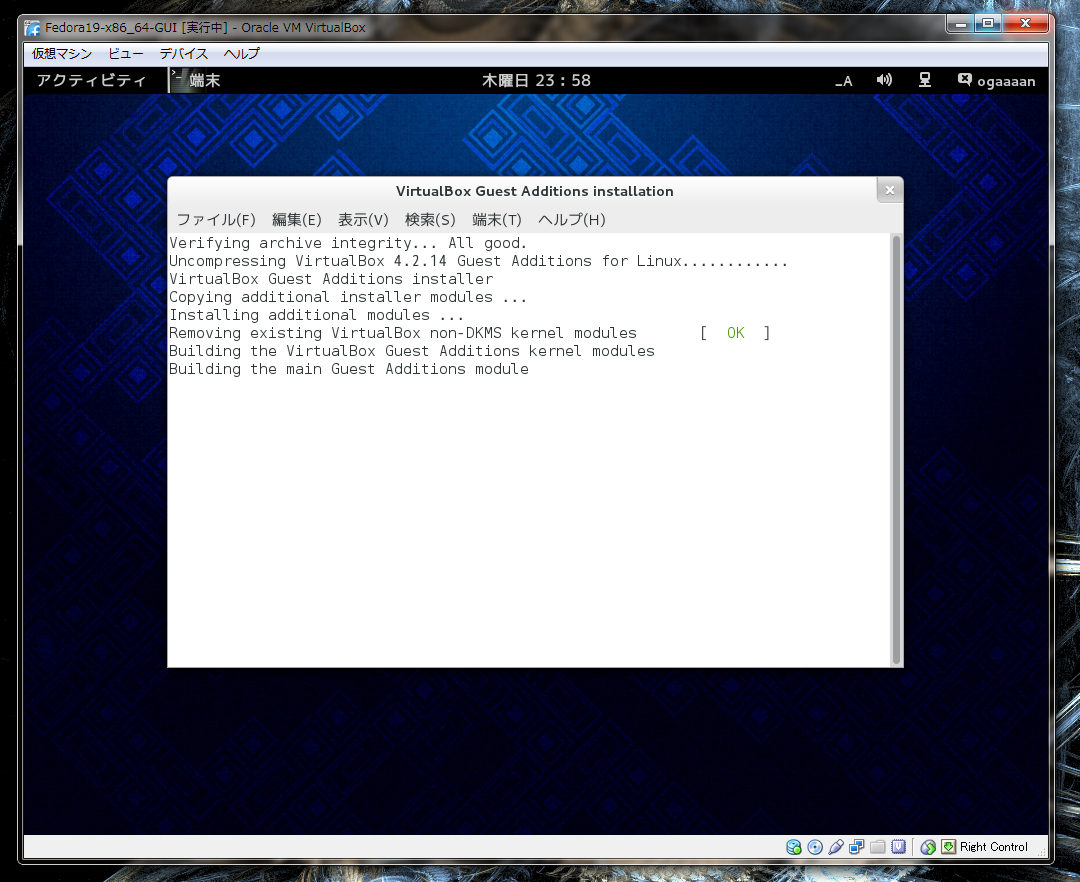Click the input method indicator _A

(x=844, y=81)
